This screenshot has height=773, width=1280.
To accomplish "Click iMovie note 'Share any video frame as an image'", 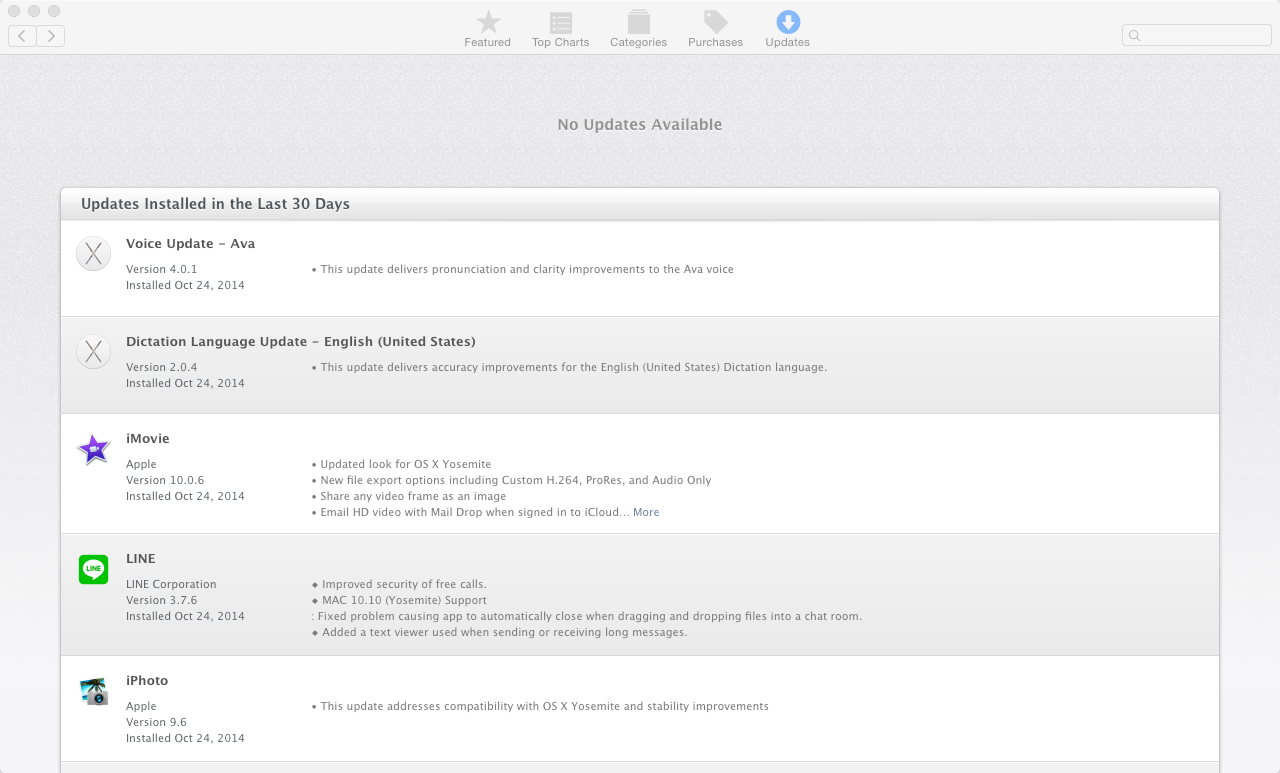I will tap(409, 496).
